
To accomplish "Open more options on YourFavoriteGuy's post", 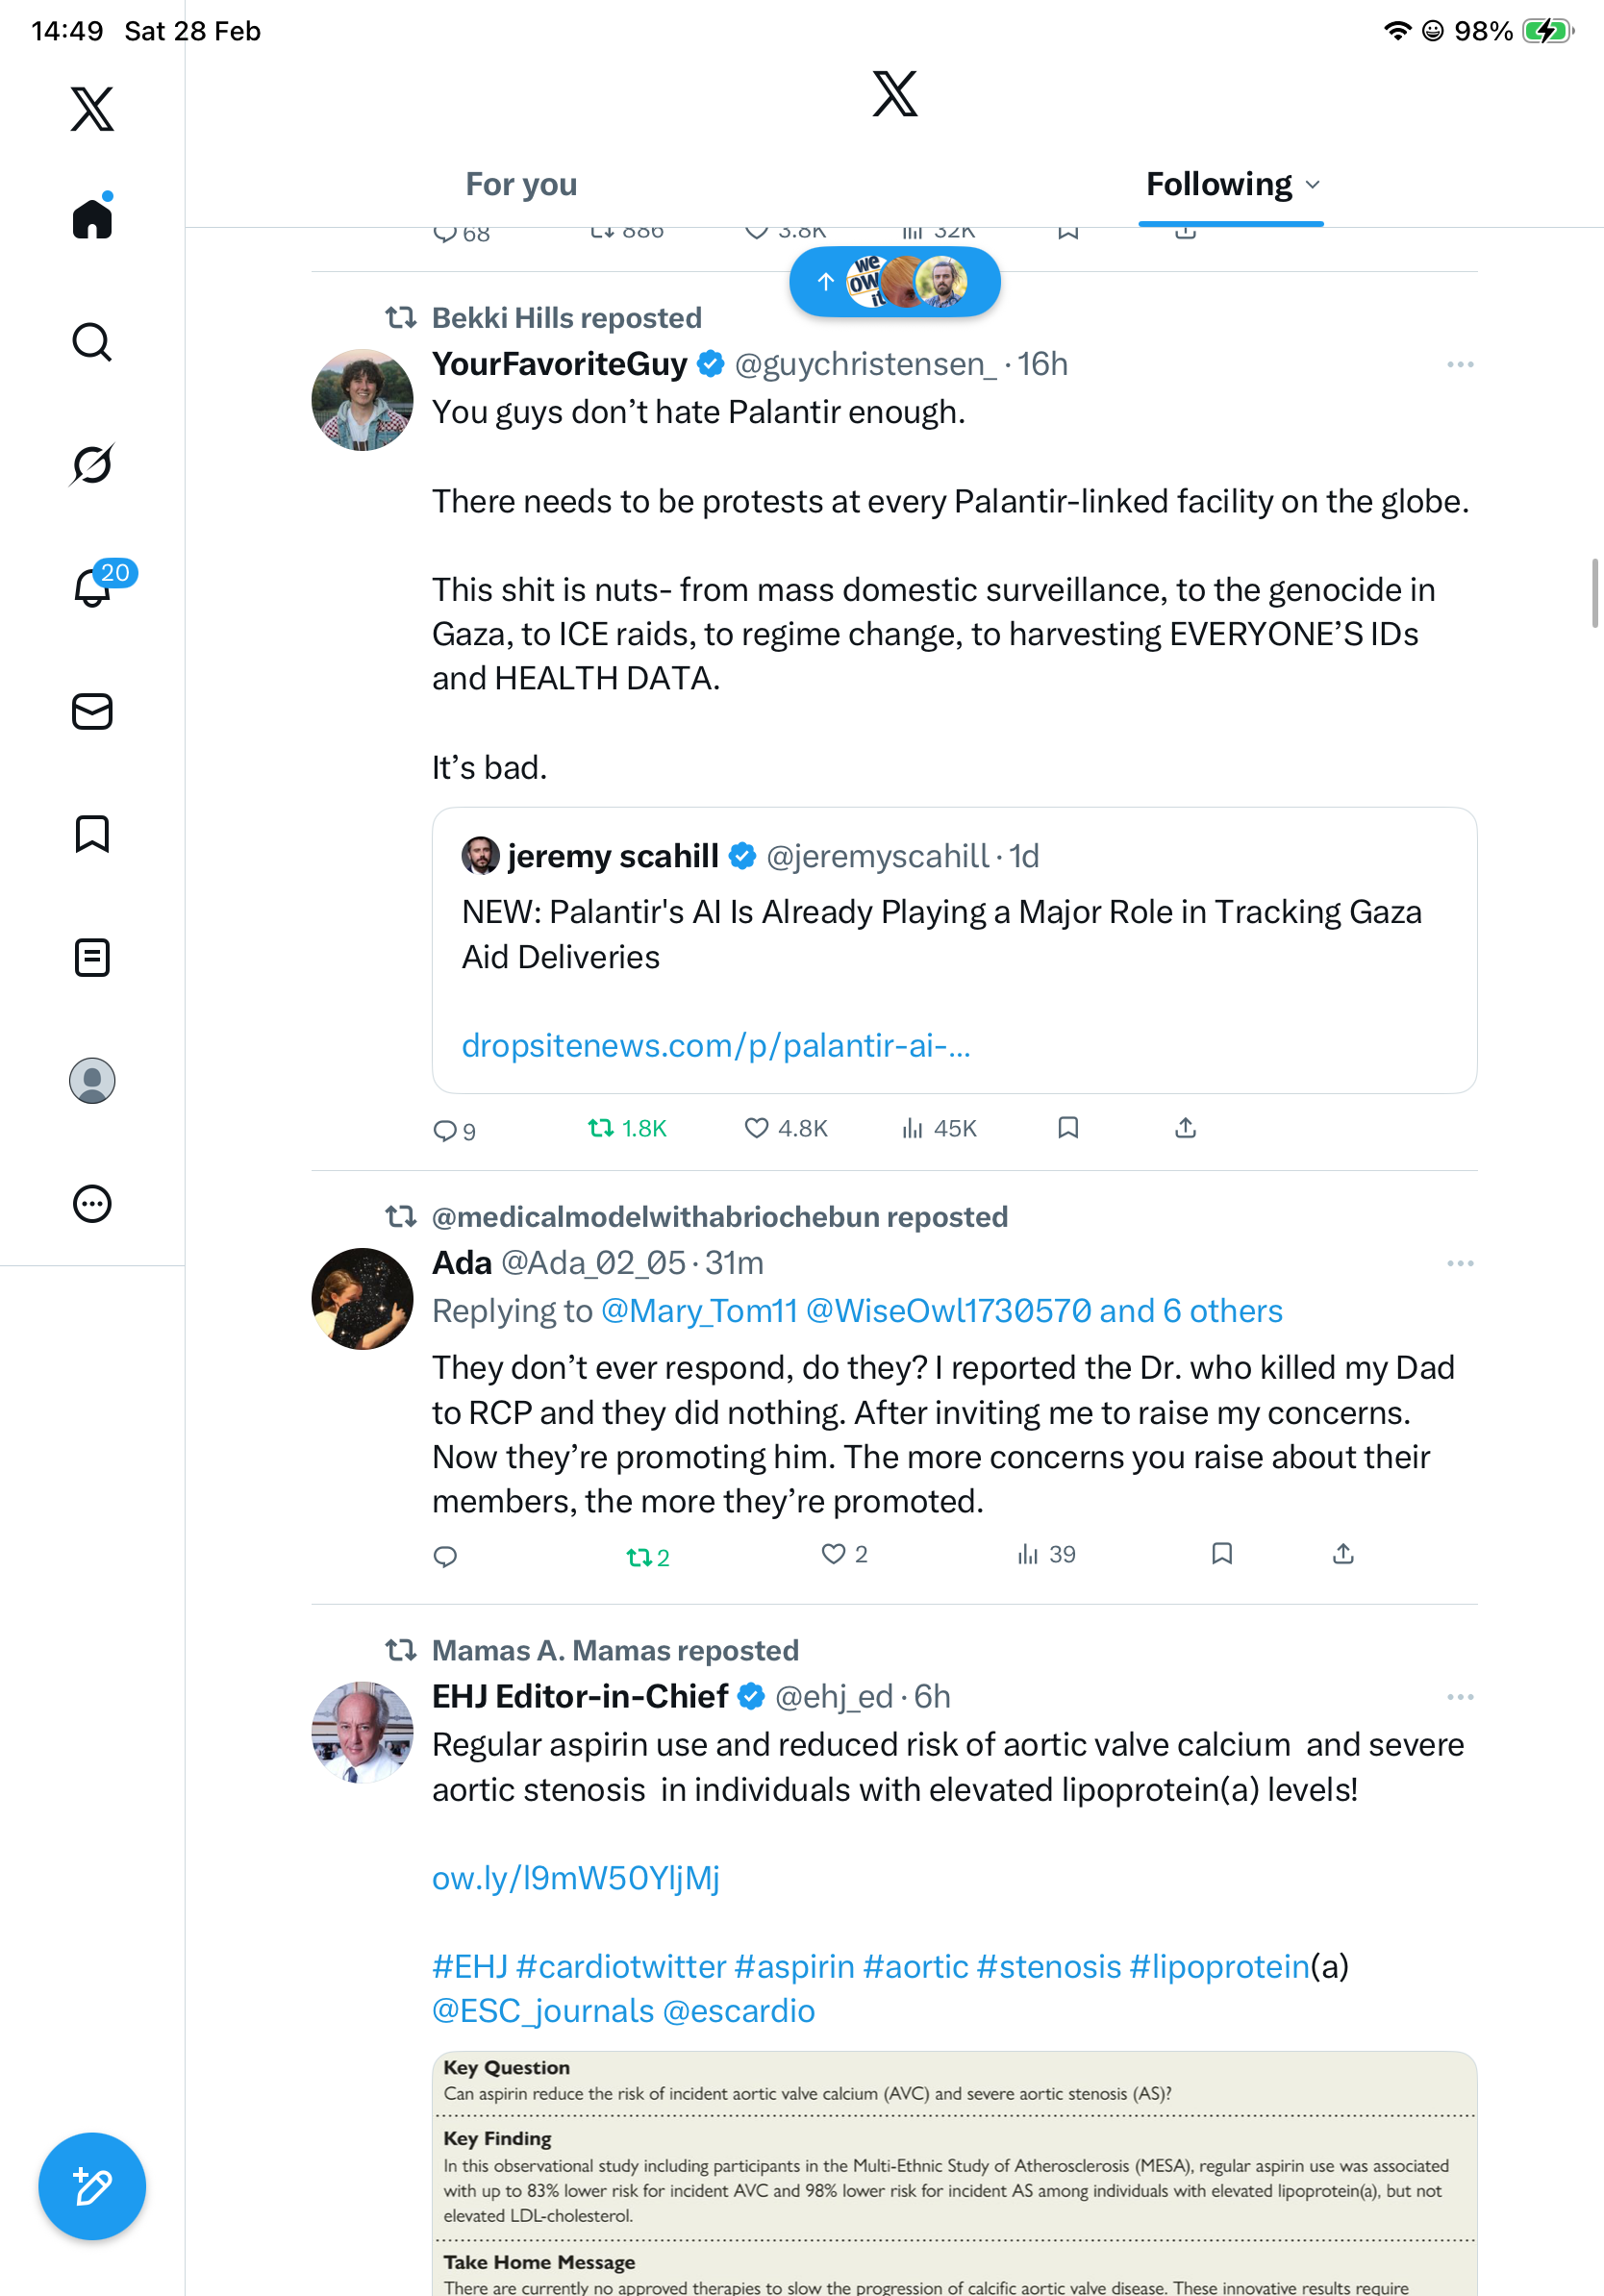I will [1460, 365].
